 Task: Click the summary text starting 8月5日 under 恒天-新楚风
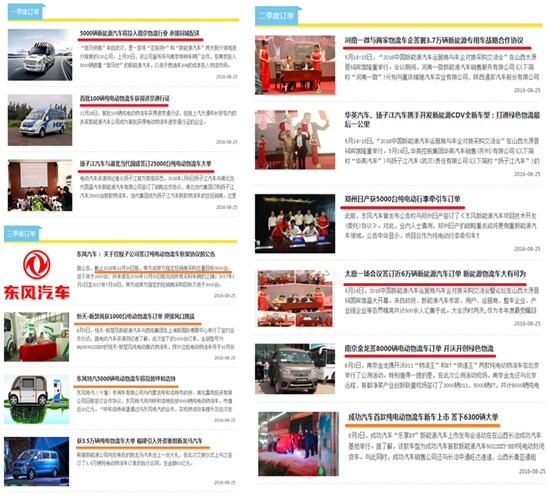[156, 338]
